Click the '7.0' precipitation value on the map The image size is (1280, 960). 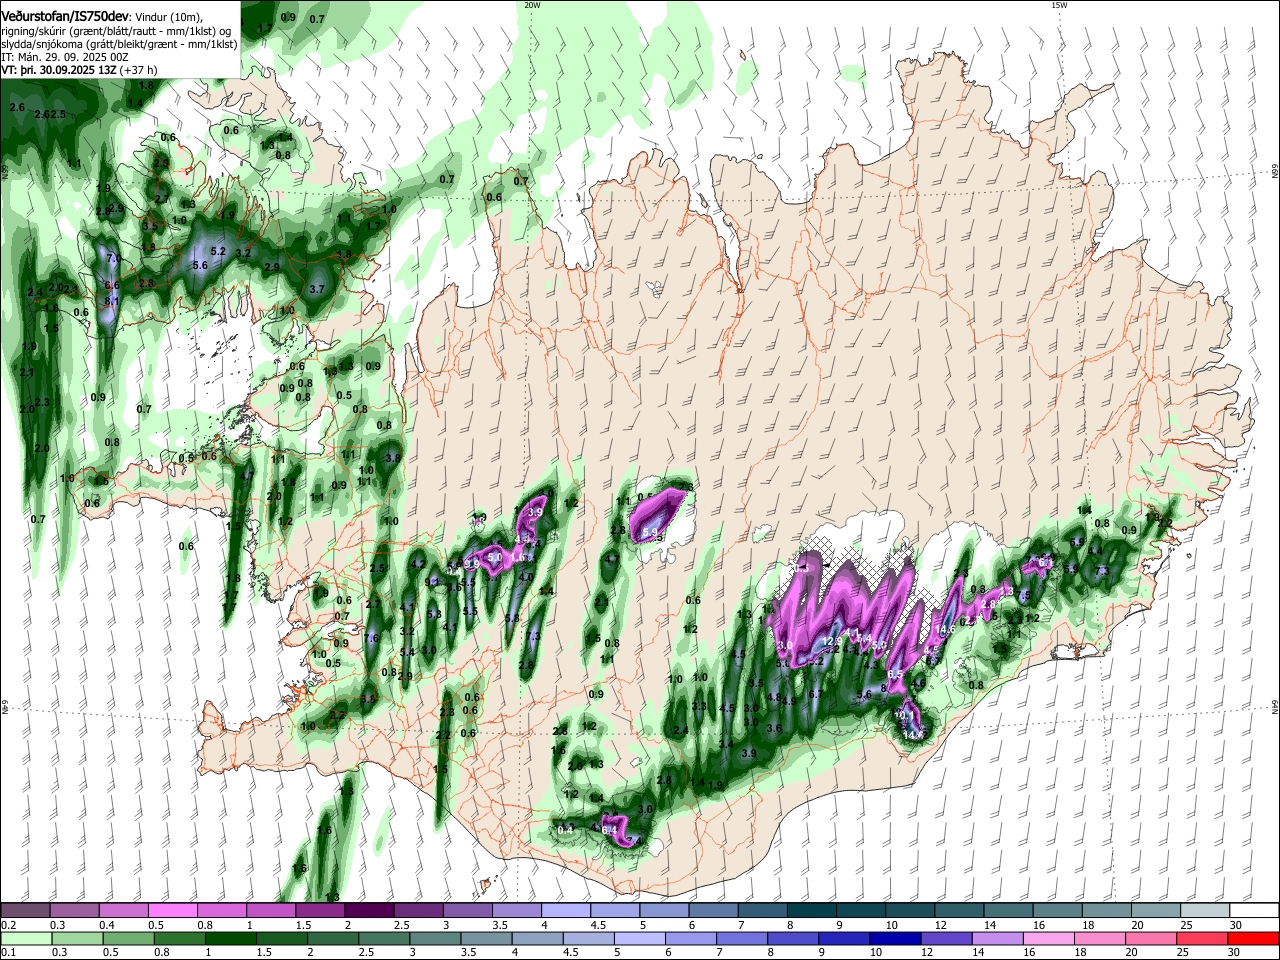click(113, 259)
